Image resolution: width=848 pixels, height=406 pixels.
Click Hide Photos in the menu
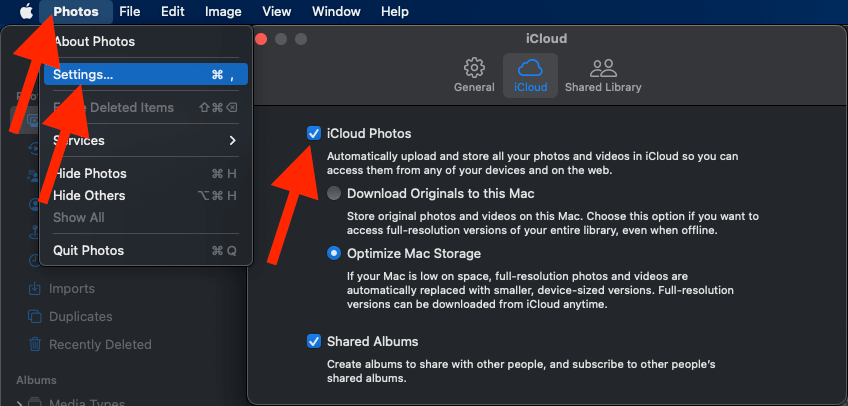click(90, 173)
